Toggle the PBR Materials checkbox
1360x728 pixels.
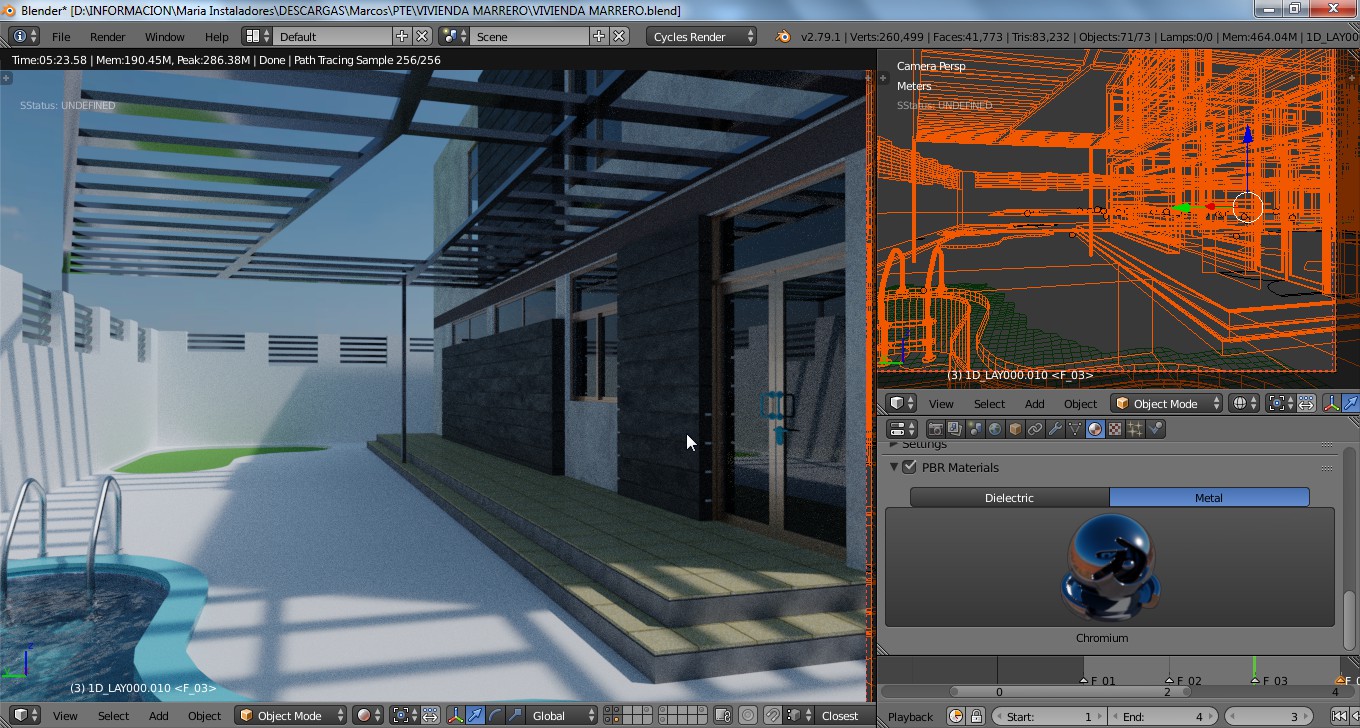(910, 467)
